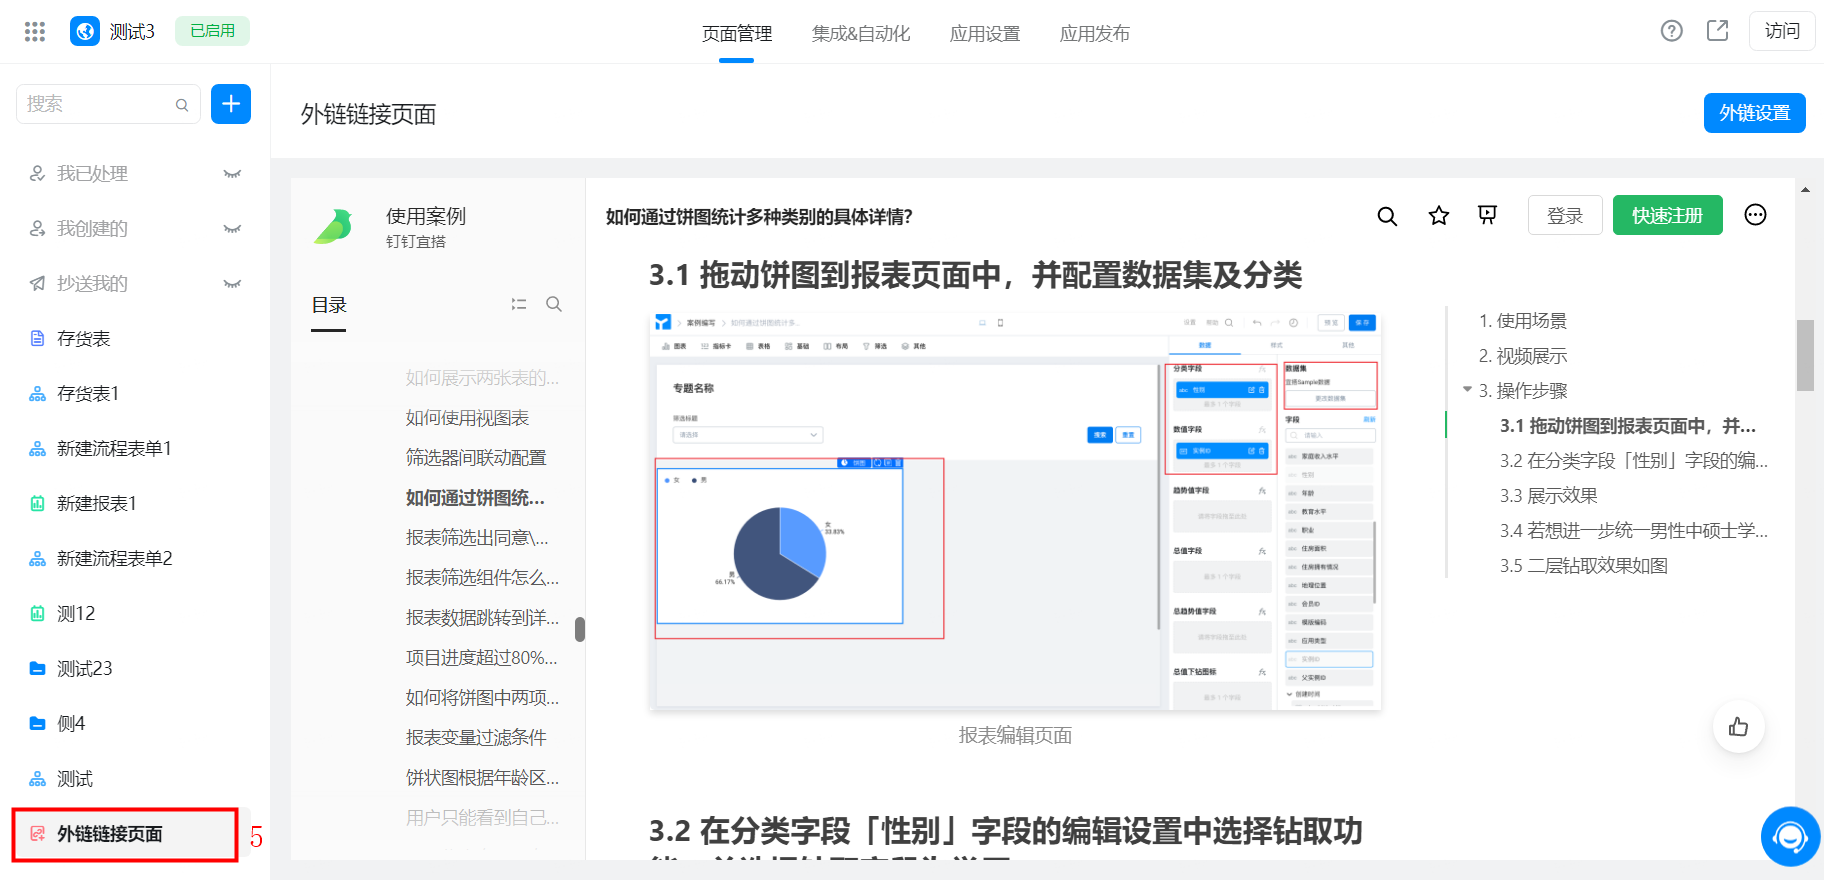Image resolution: width=1824 pixels, height=880 pixels.
Task: Click the document search magnifier icon
Action: [1387, 216]
